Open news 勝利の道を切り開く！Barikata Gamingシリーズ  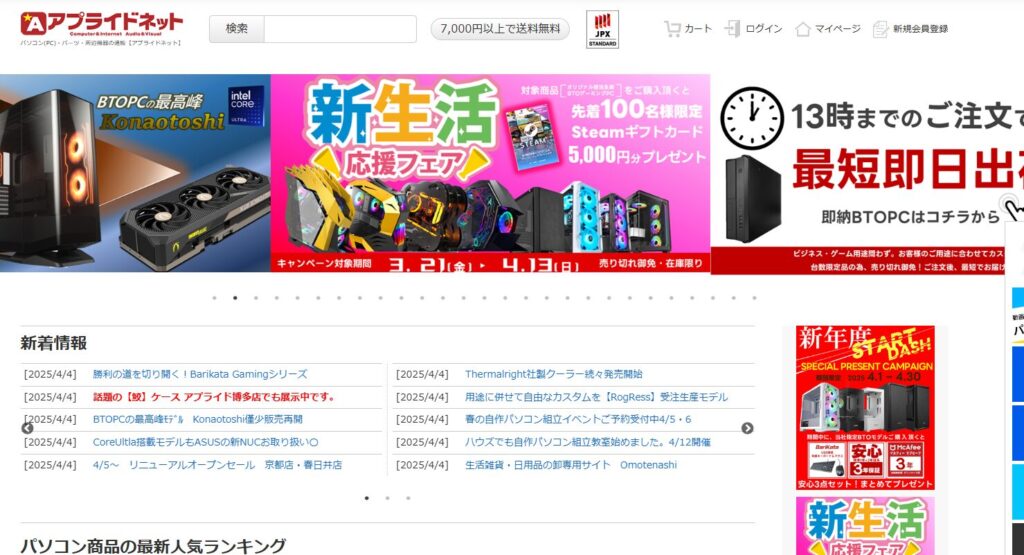(x=200, y=374)
